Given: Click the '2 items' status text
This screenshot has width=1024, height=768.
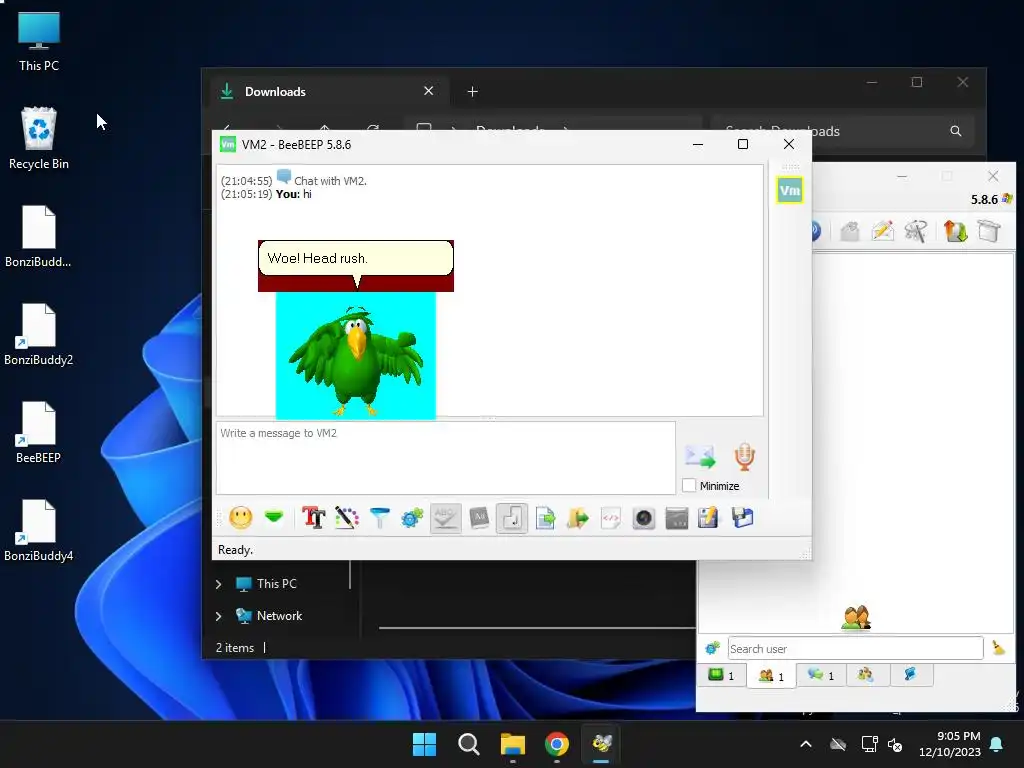Looking at the screenshot, I should (235, 648).
